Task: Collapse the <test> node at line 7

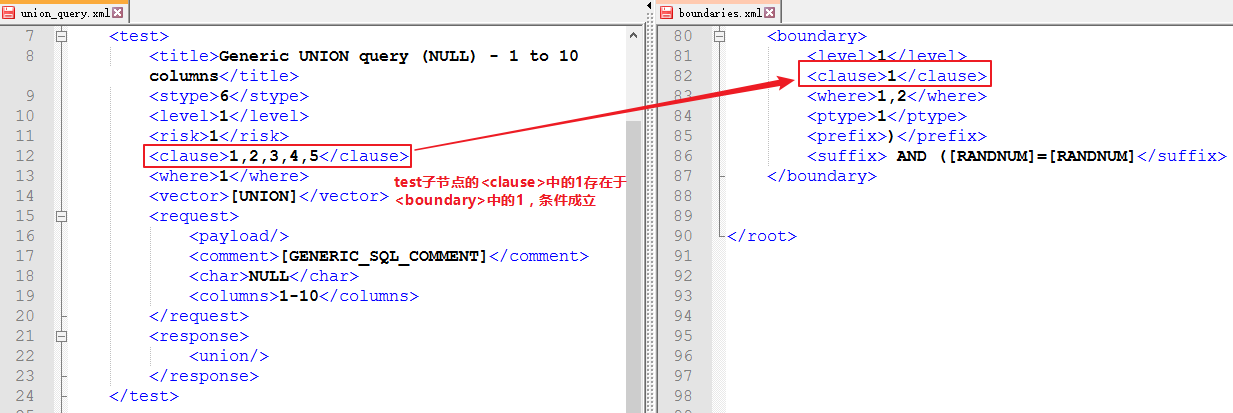Action: (x=62, y=36)
